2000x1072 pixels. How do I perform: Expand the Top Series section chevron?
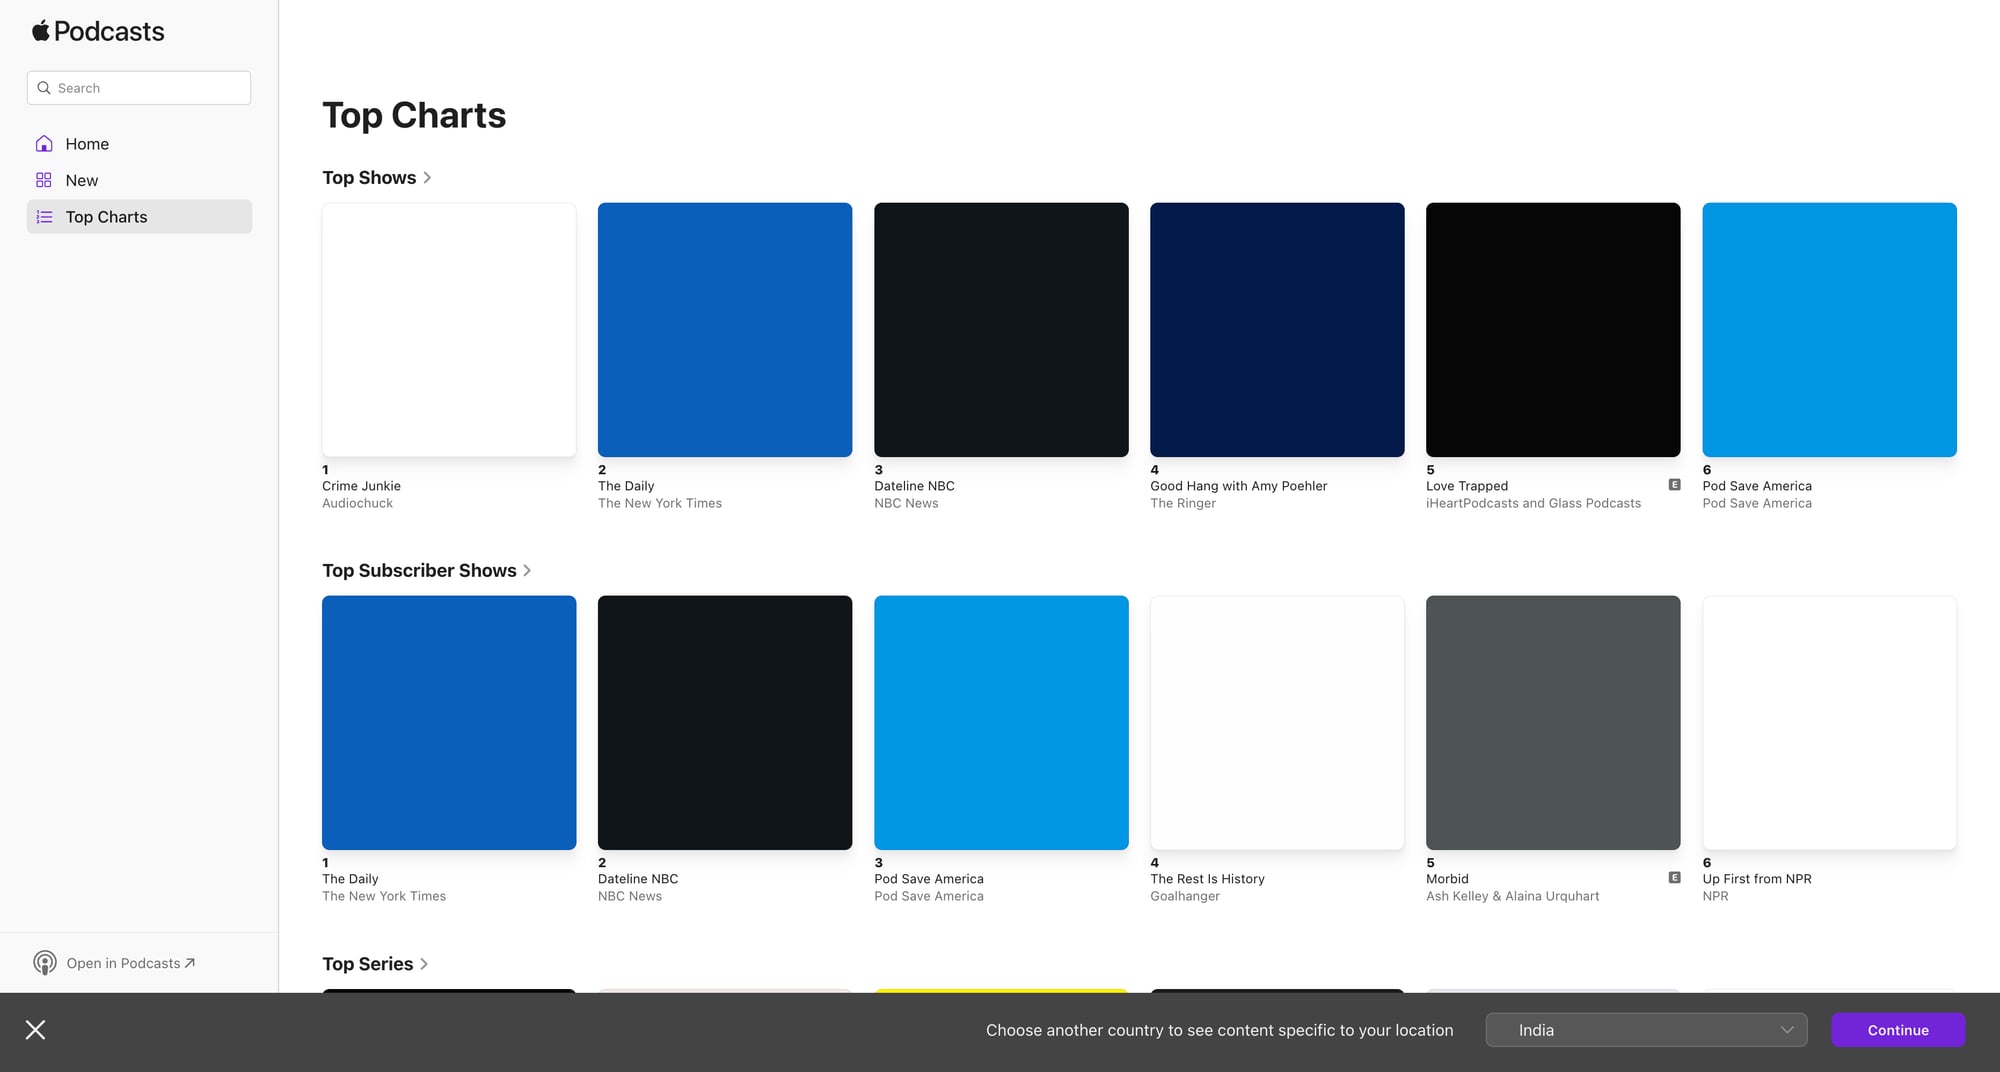424,964
